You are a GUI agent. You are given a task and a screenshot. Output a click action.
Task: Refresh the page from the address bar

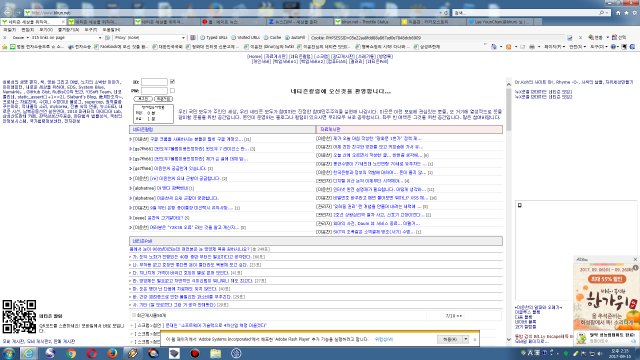(446, 13)
